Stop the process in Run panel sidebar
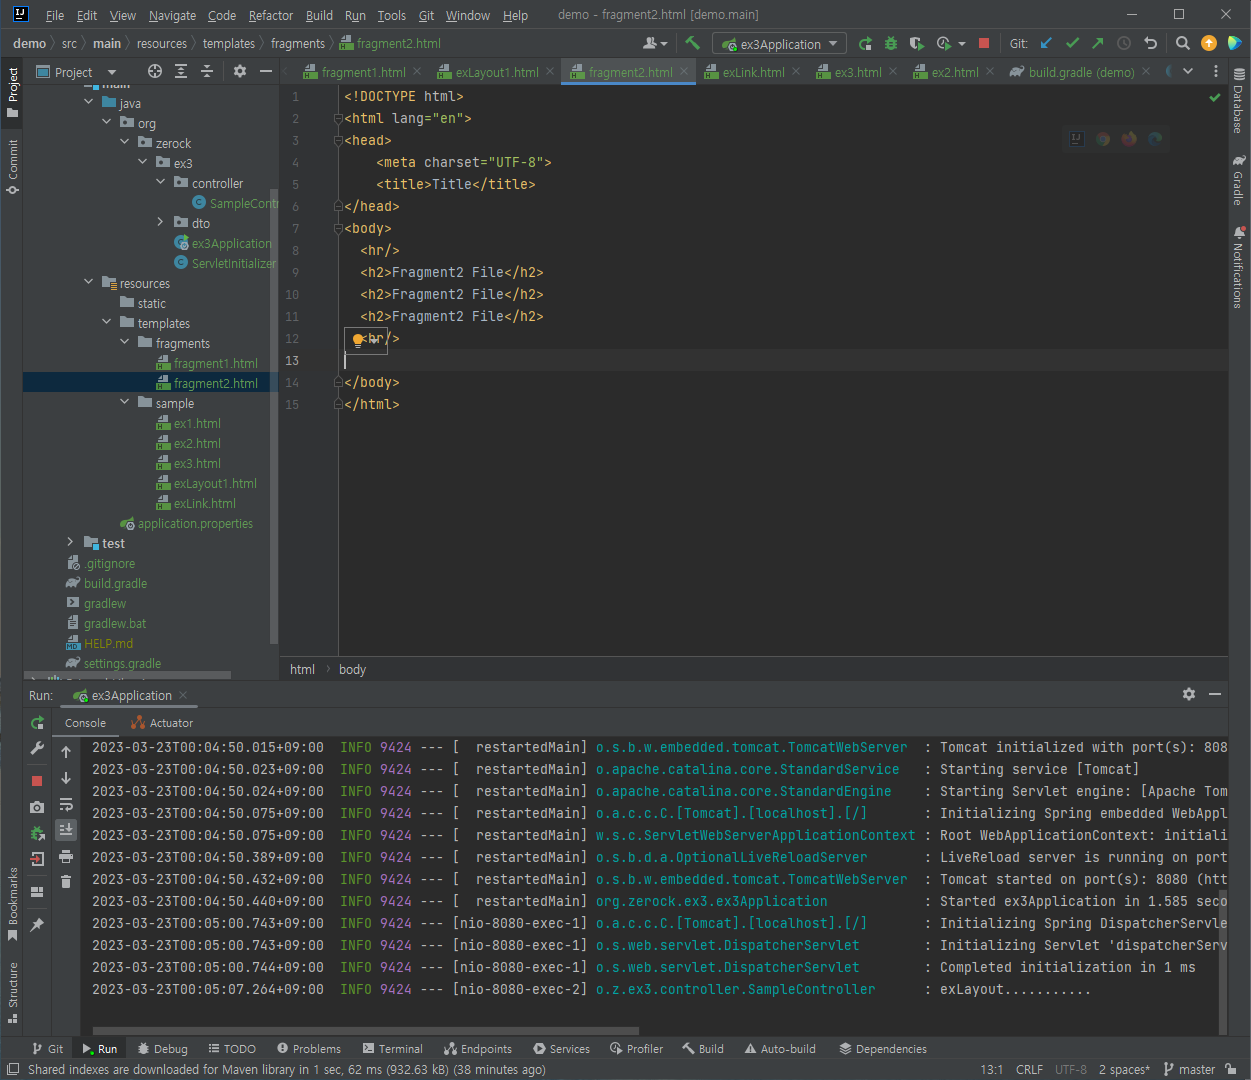The image size is (1251, 1080). point(37,780)
